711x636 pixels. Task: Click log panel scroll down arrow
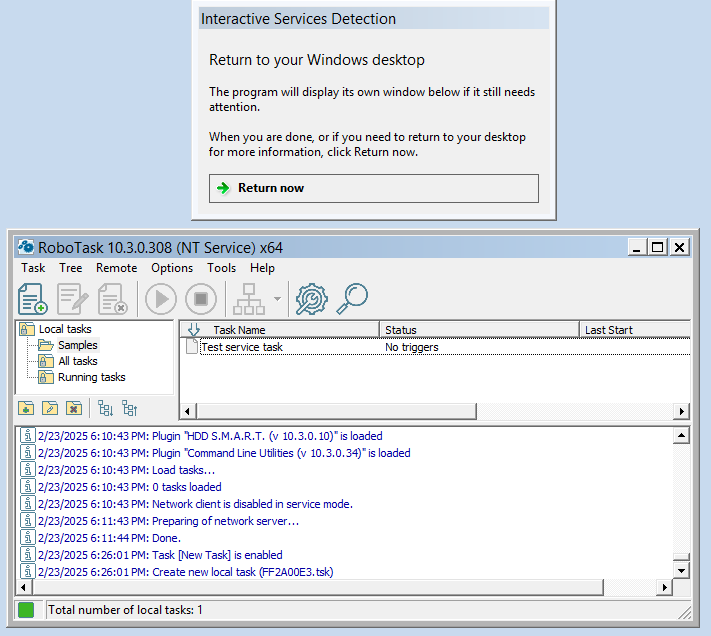[x=681, y=571]
